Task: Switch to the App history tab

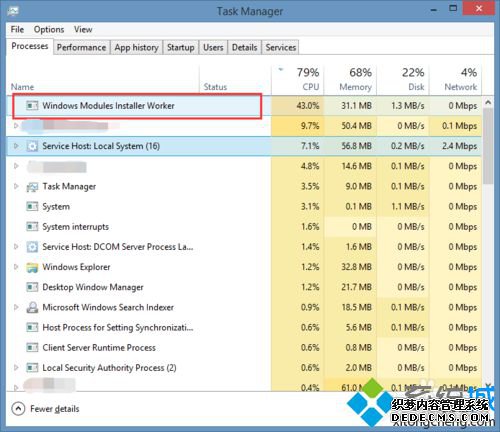Action: point(136,47)
